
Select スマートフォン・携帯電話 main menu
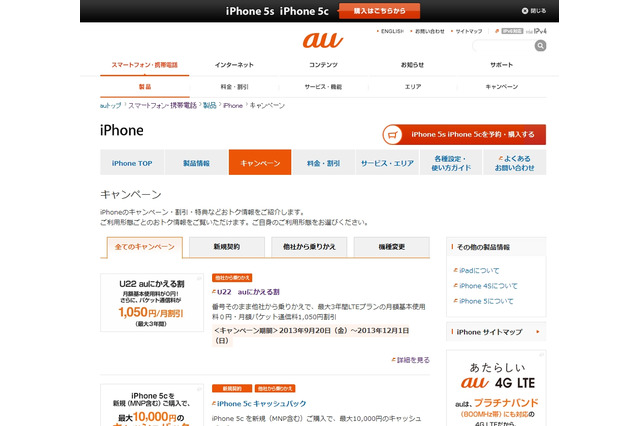pos(144,65)
